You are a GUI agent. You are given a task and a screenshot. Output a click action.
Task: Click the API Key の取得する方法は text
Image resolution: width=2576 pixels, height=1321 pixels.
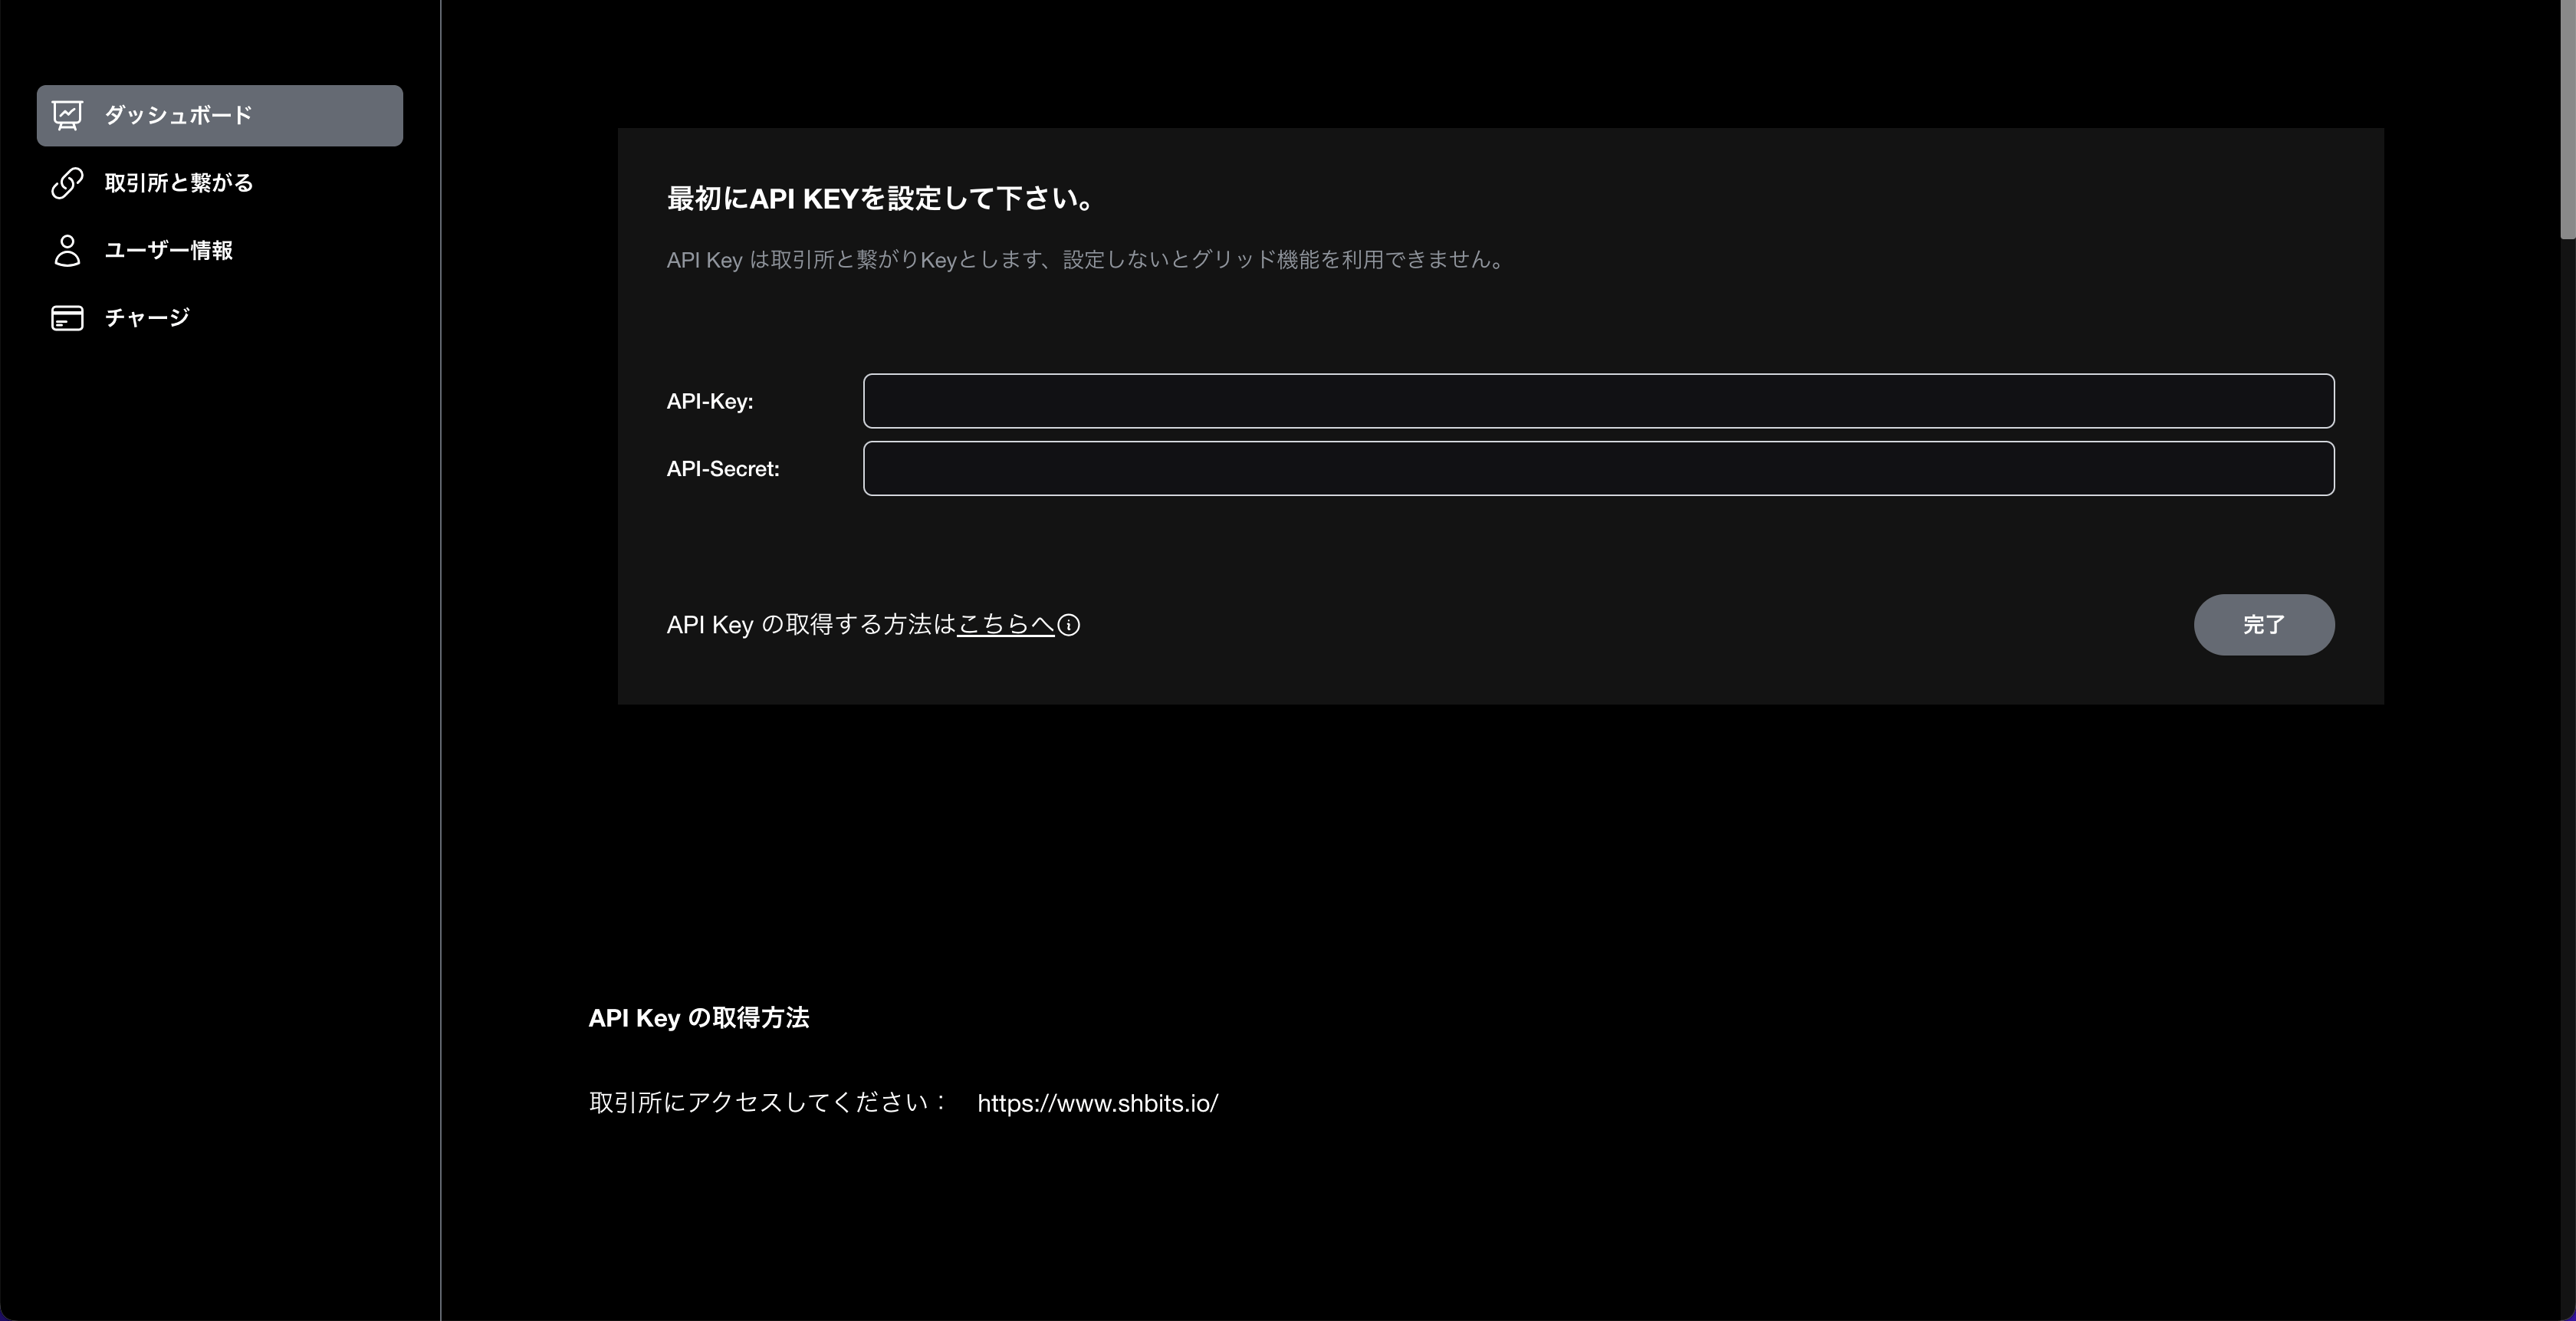coord(811,625)
